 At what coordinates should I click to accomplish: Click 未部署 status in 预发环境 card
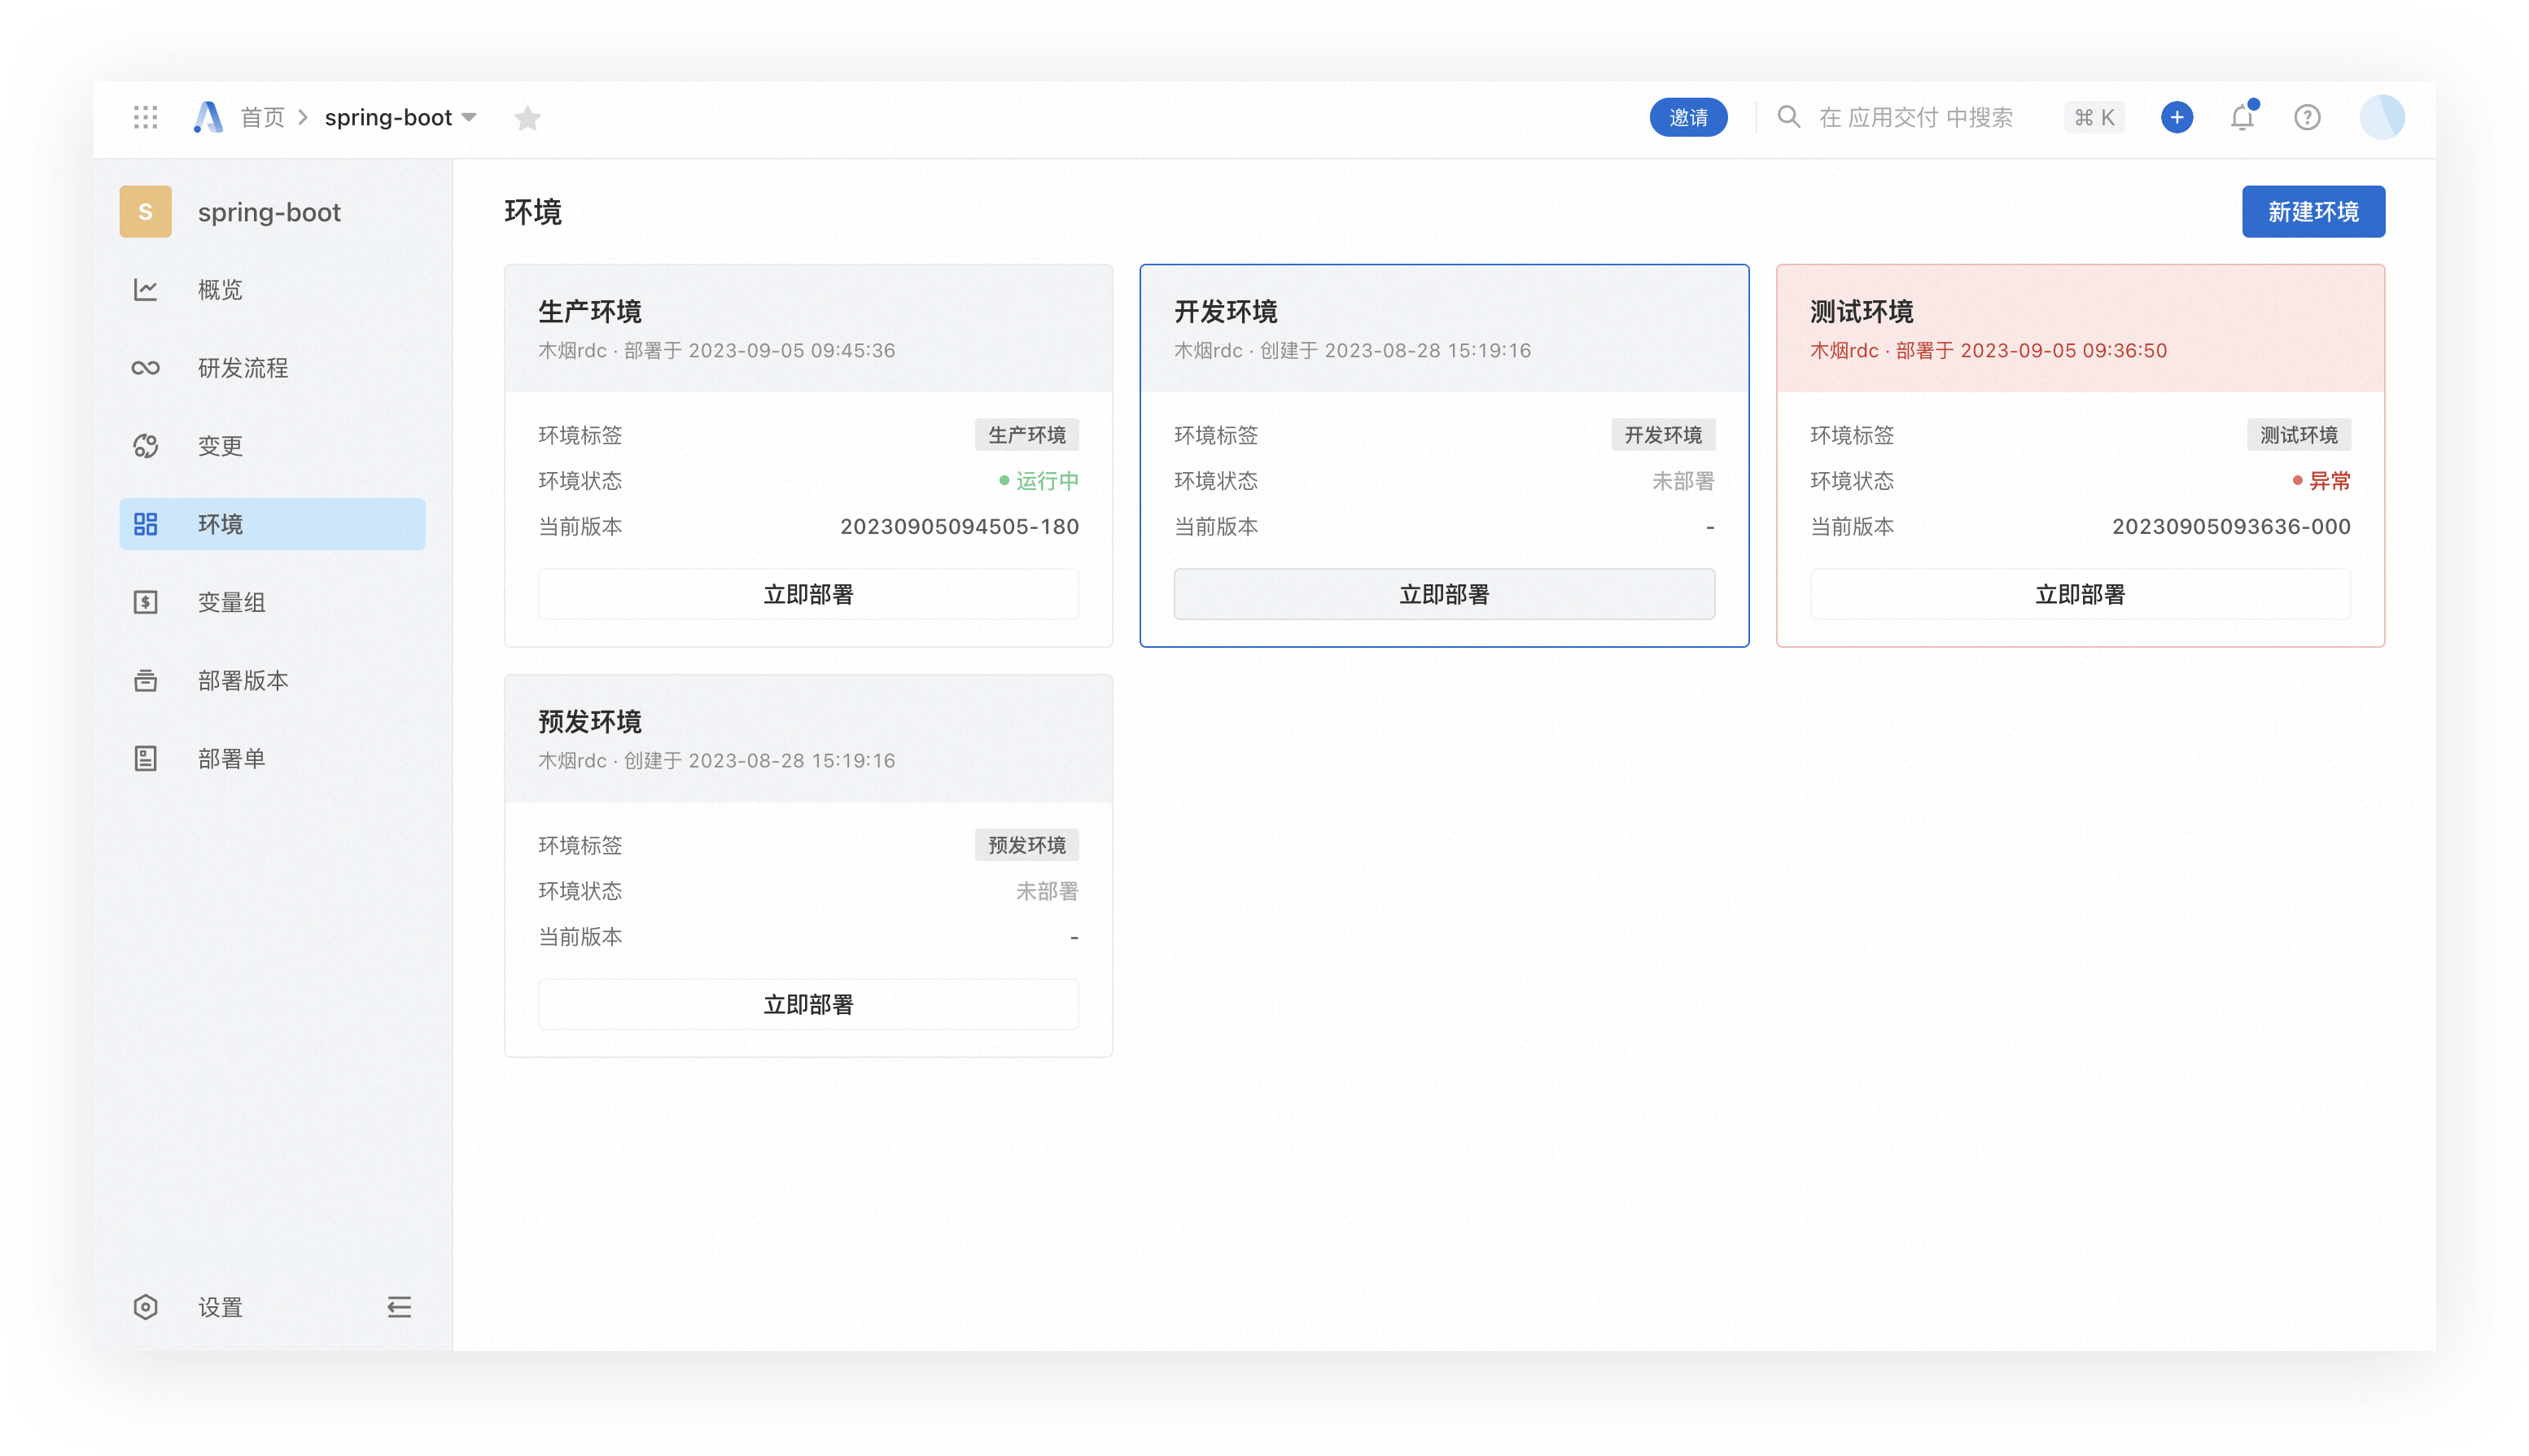tap(1046, 890)
